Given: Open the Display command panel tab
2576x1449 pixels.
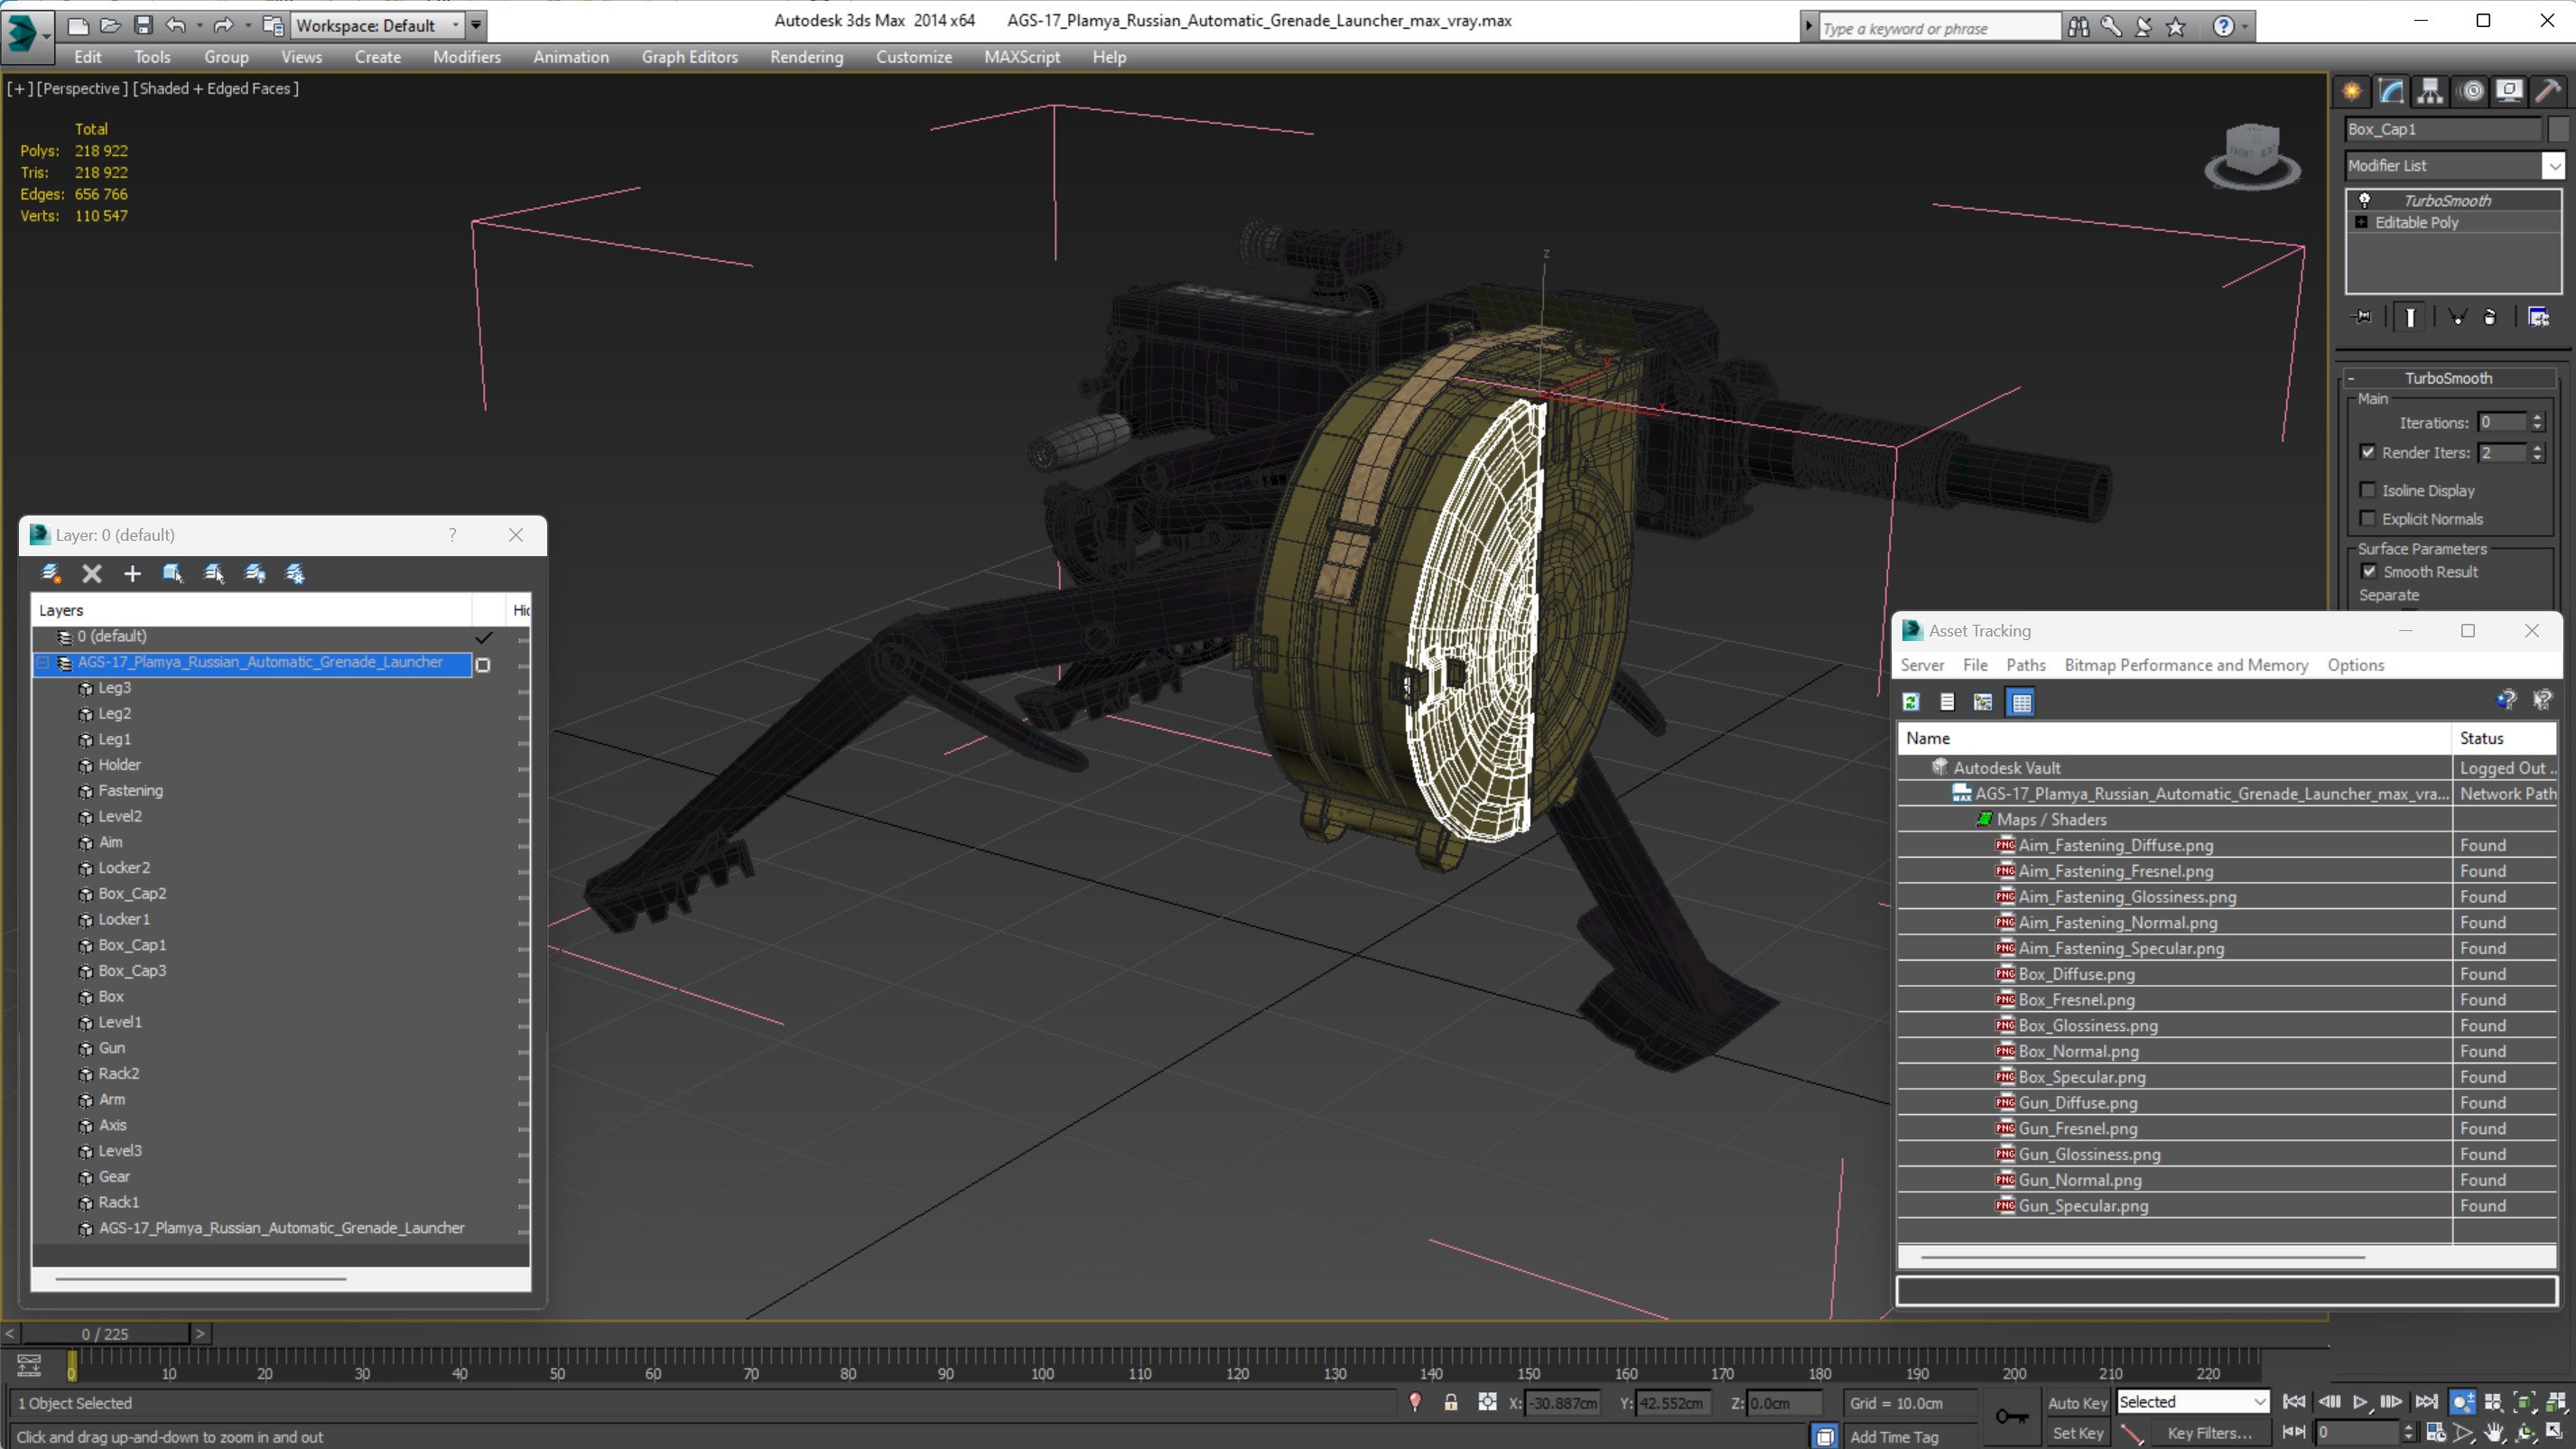Looking at the screenshot, I should 2509,91.
